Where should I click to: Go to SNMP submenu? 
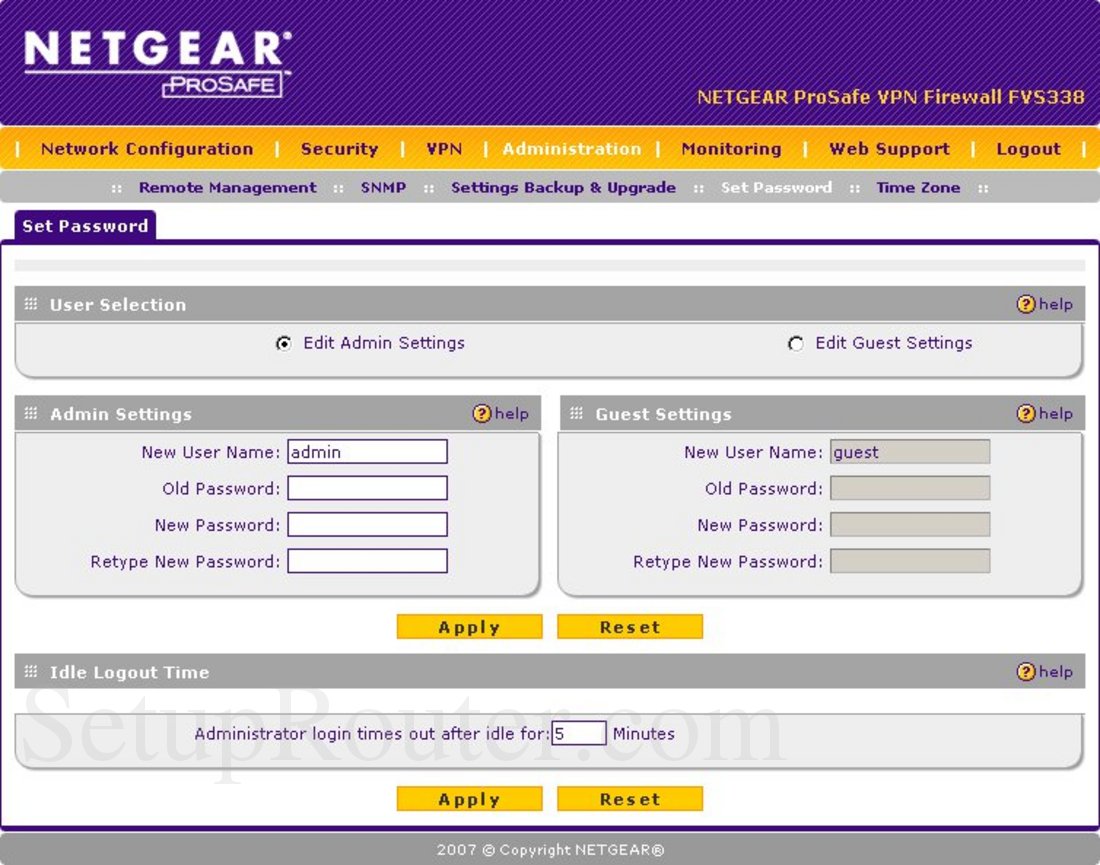tap(383, 187)
